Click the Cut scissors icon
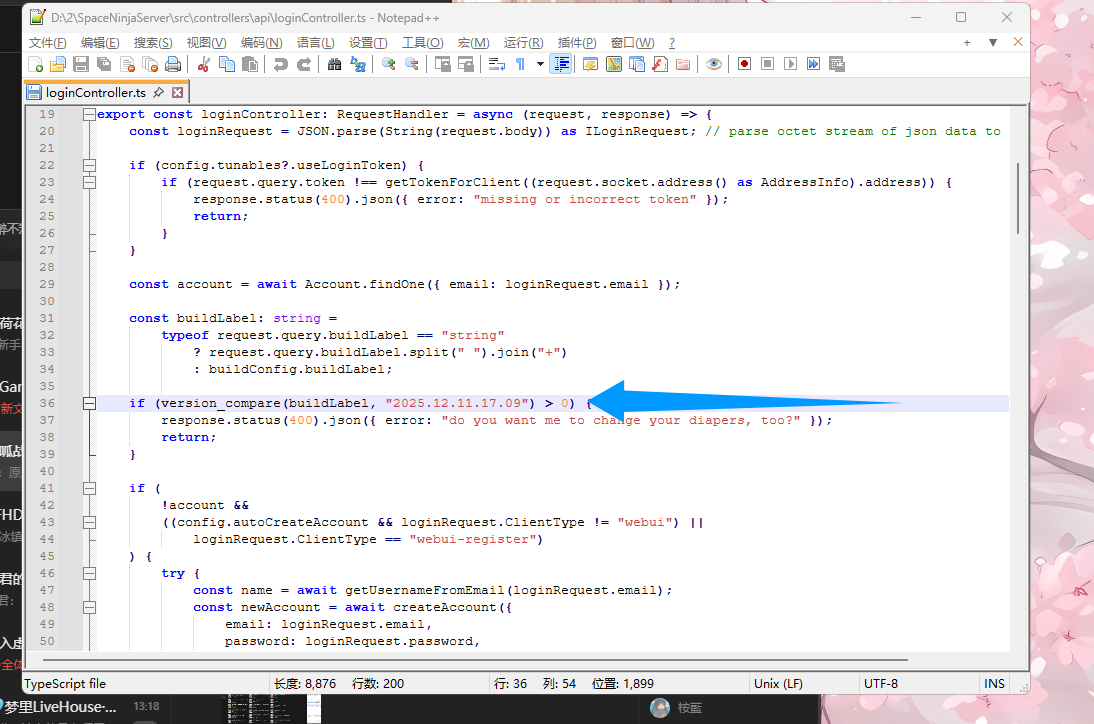 point(204,64)
